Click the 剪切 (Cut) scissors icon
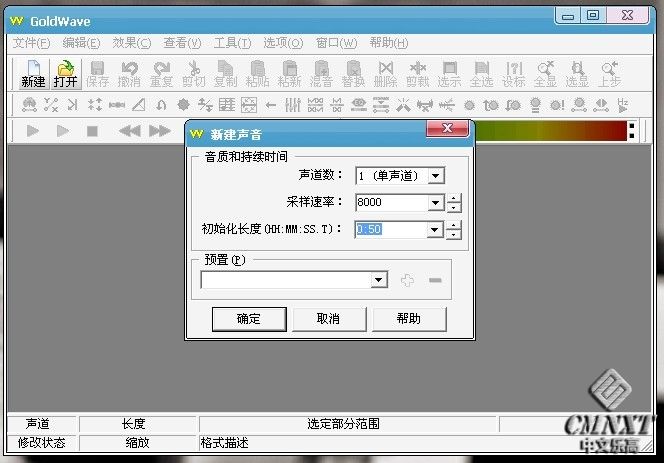The image size is (664, 463). click(x=194, y=74)
